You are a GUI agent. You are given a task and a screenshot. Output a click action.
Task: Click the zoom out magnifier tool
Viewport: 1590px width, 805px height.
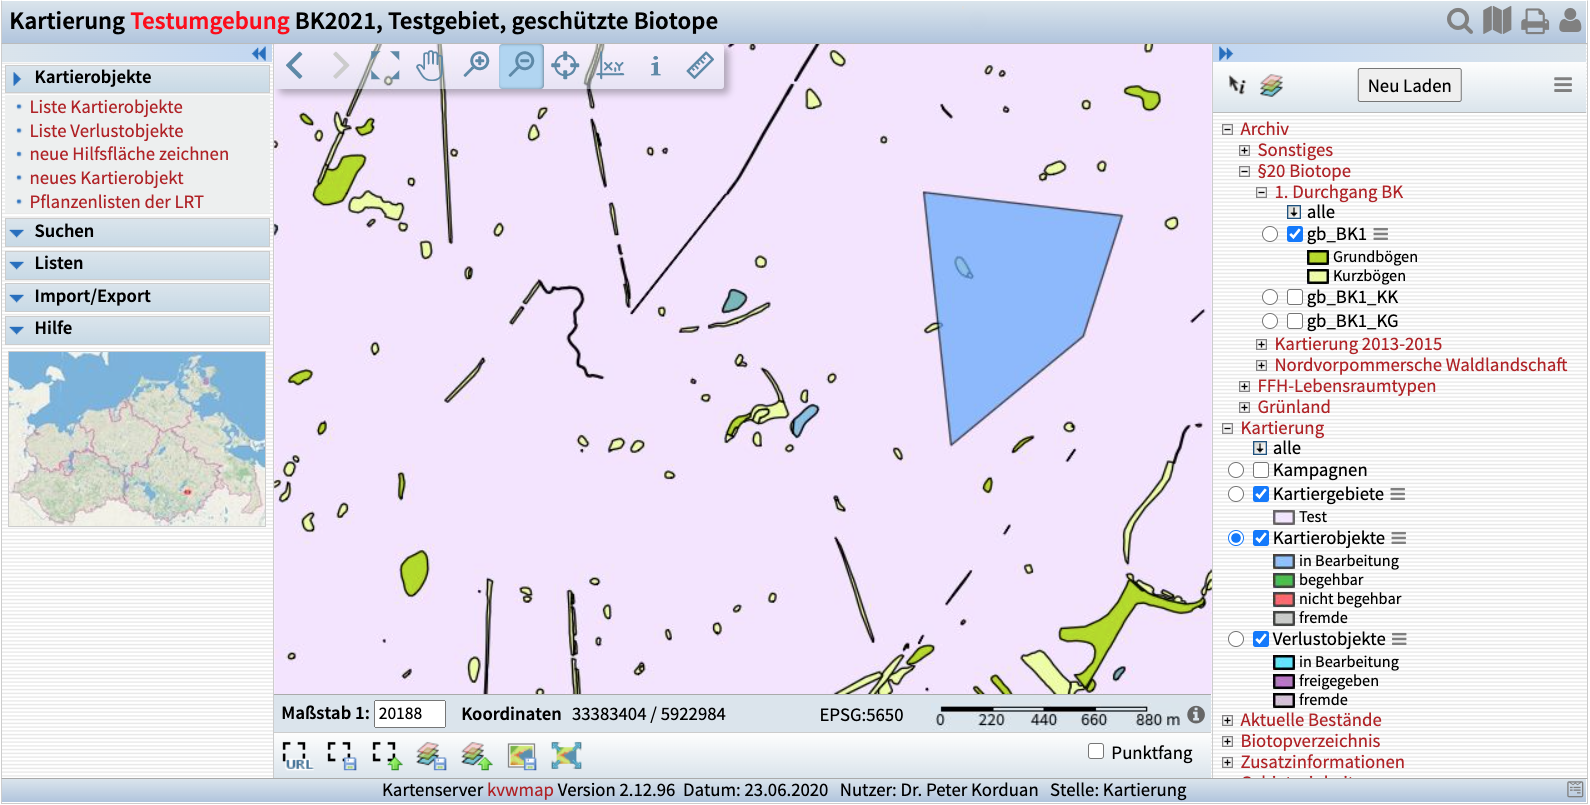tap(521, 66)
